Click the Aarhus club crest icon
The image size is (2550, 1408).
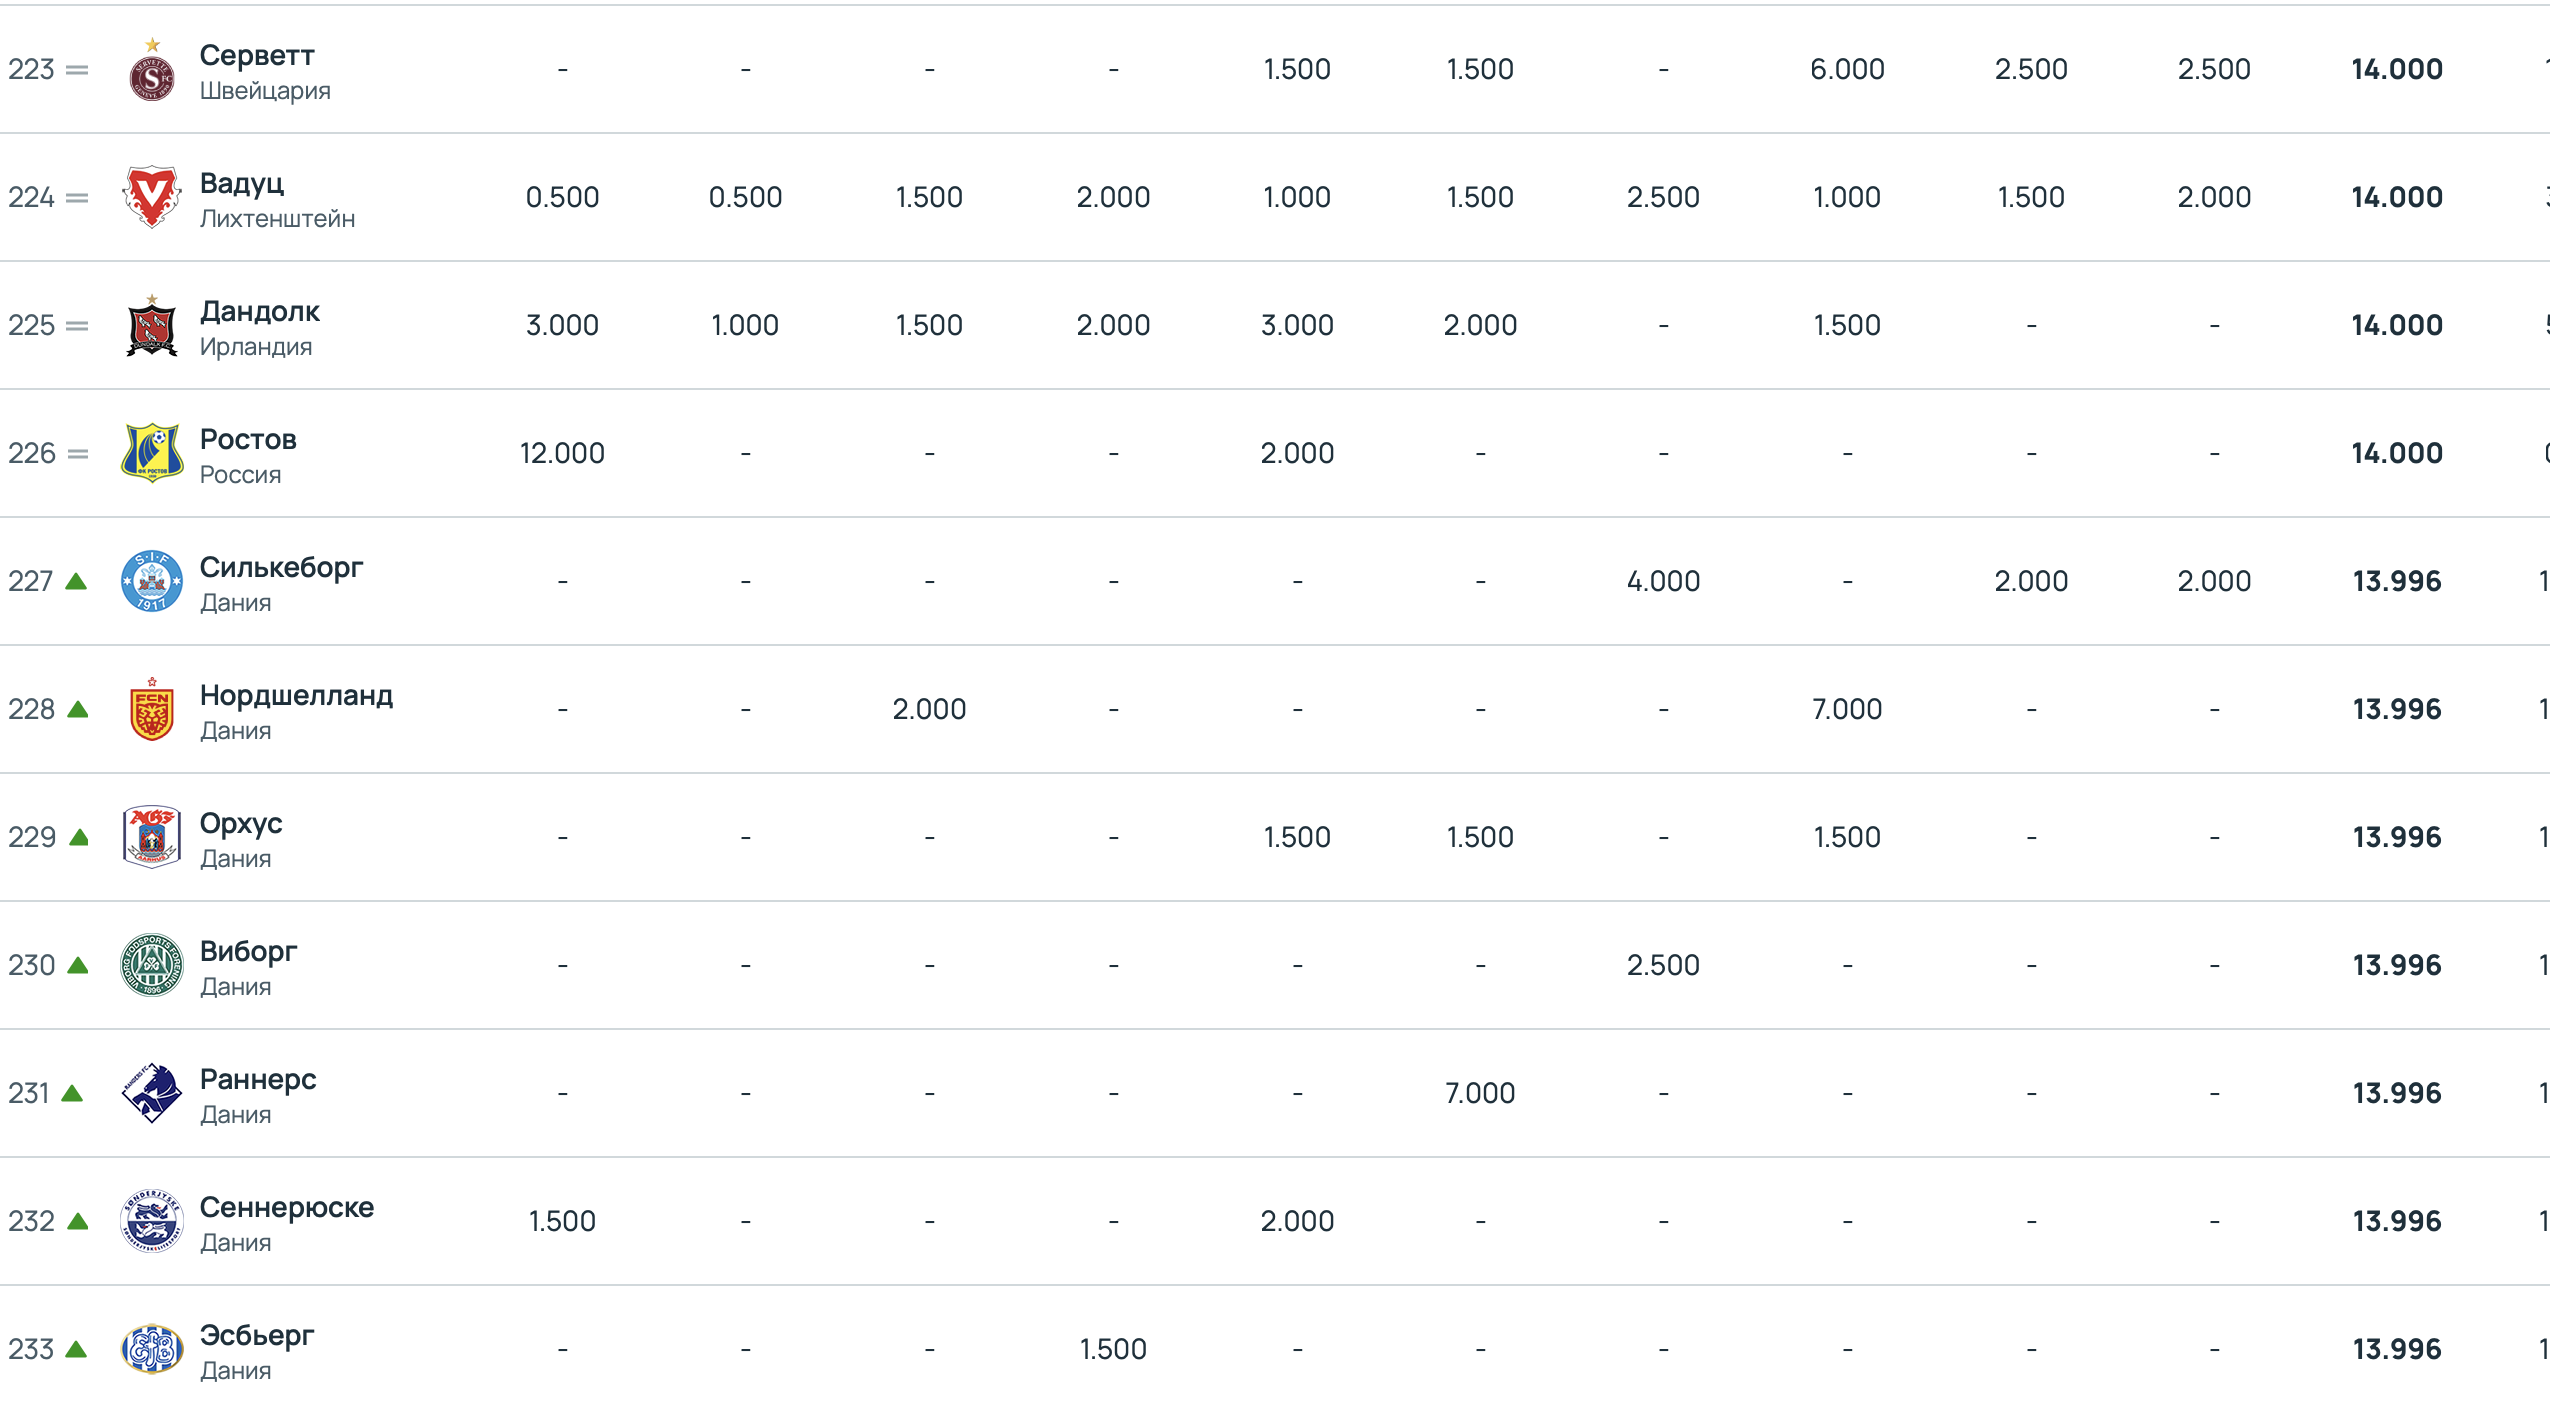coord(152,837)
